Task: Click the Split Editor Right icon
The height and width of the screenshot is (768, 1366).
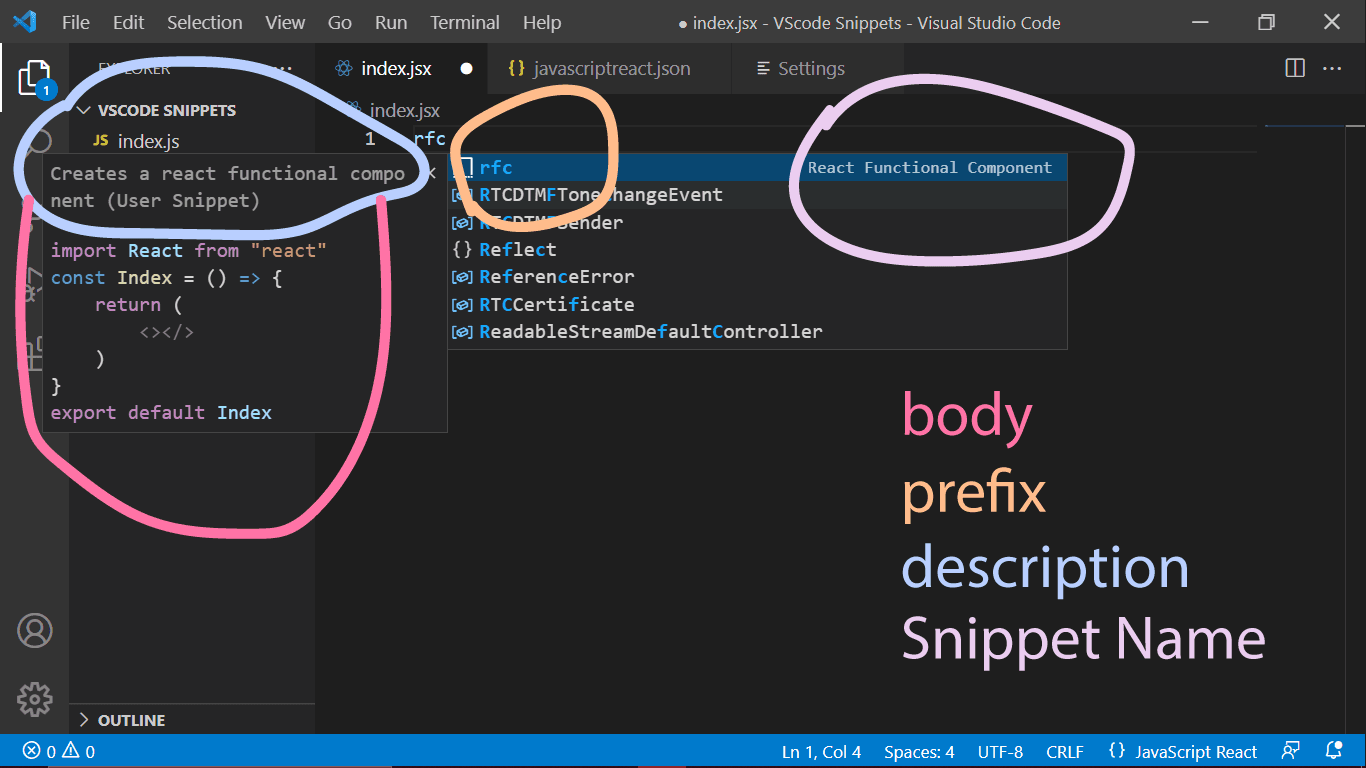Action: tap(1295, 68)
